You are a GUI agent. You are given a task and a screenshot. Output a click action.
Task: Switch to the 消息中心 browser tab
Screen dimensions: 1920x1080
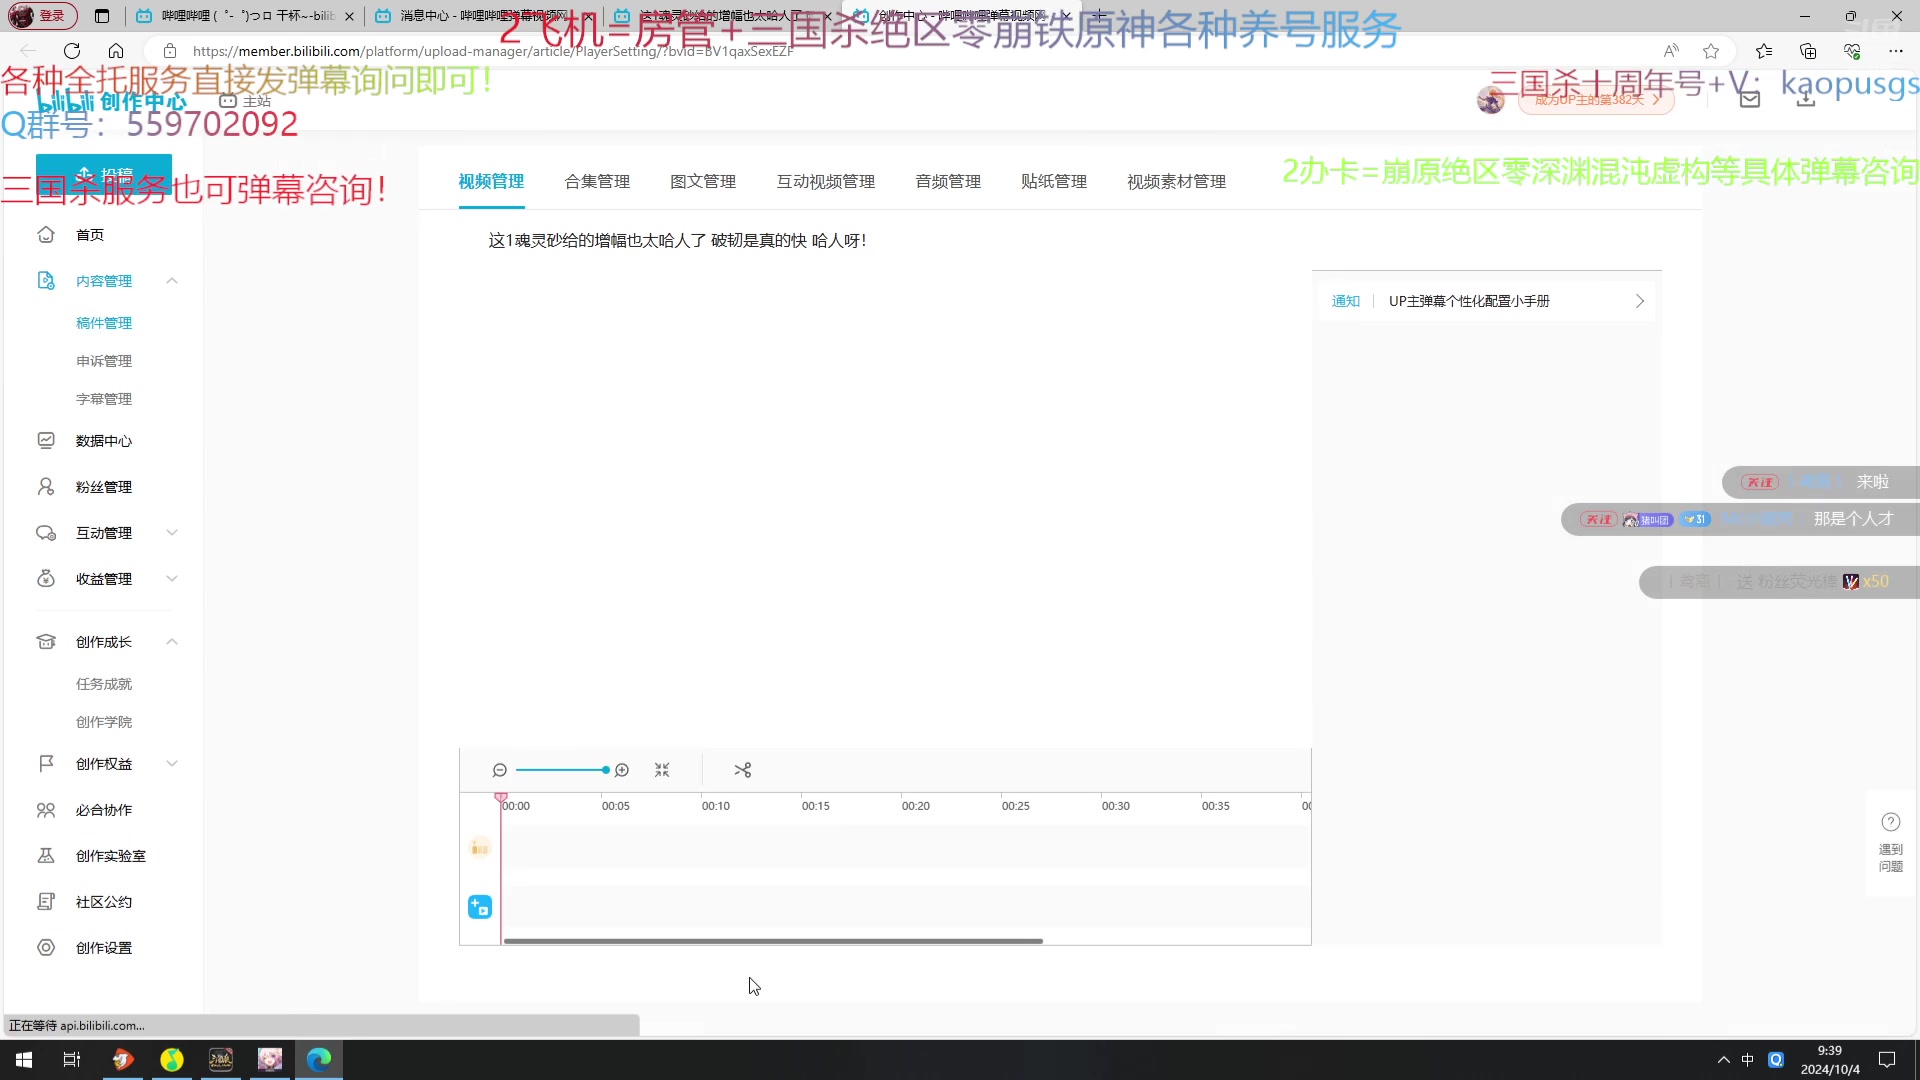pos(482,16)
